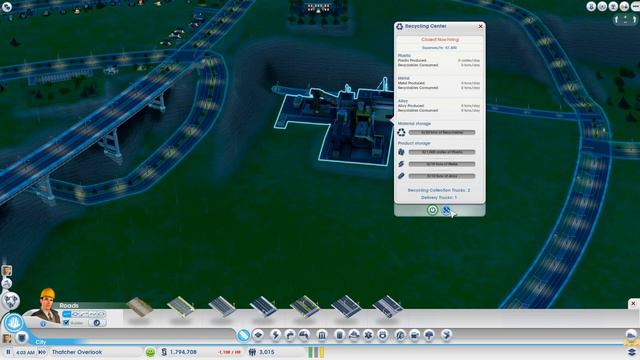The height and width of the screenshot is (360, 640).
Task: Click the green happiness smiley face
Action: click(150, 352)
